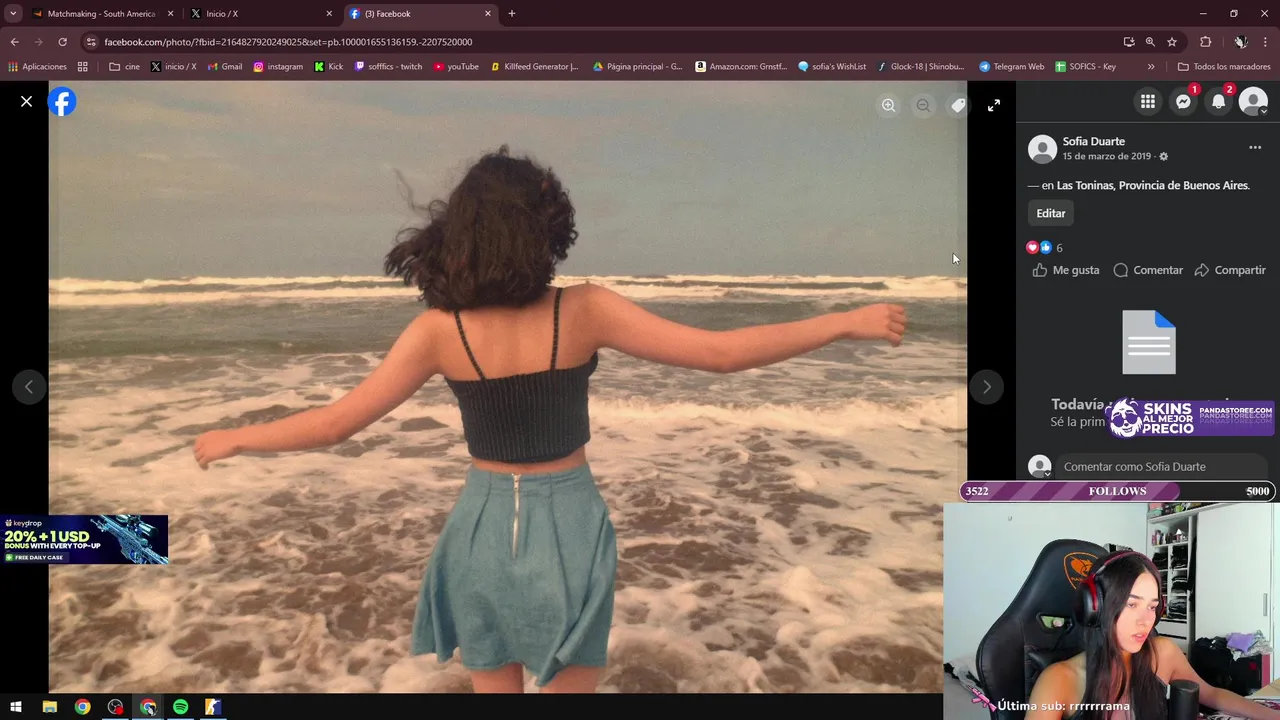Open the account profile menu

[x=1253, y=101]
